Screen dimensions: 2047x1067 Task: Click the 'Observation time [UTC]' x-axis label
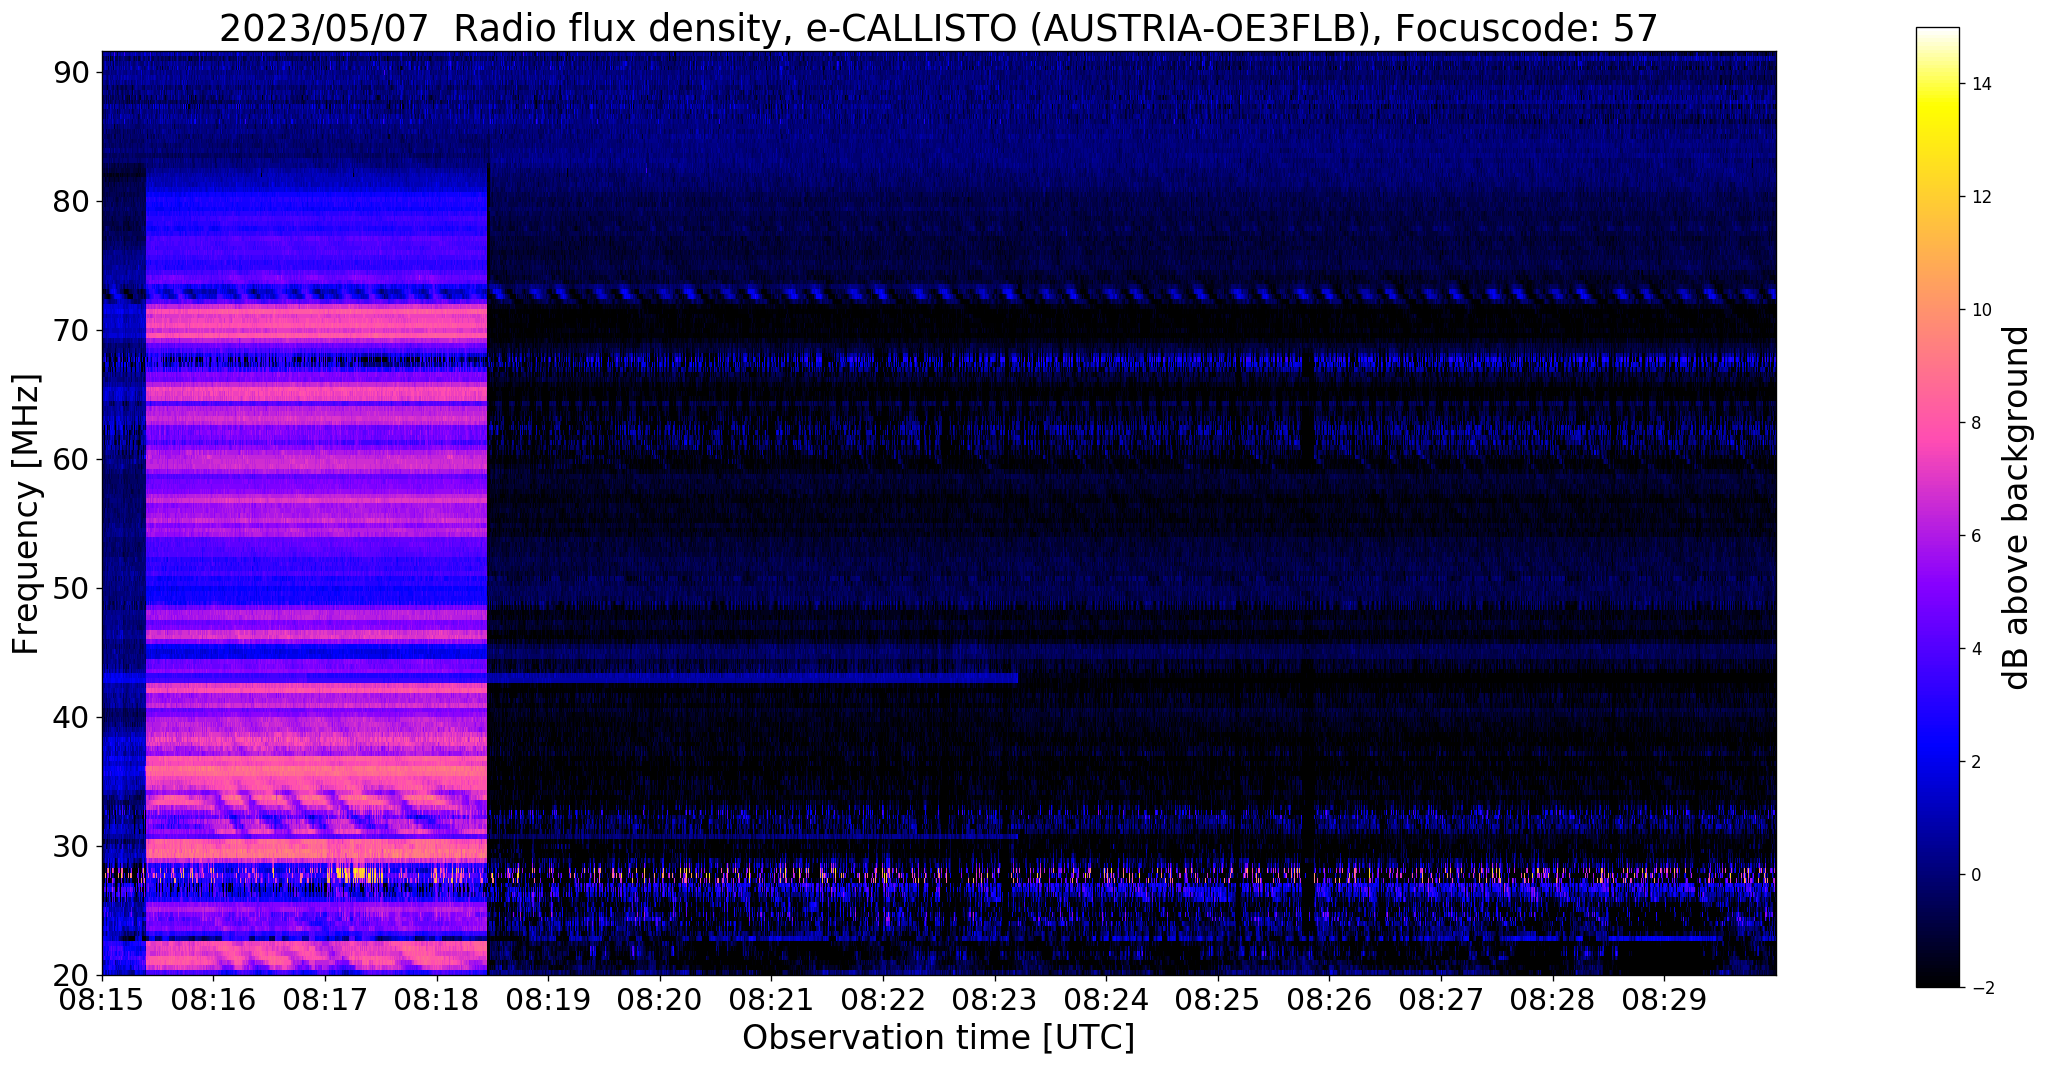pyautogui.click(x=938, y=1038)
